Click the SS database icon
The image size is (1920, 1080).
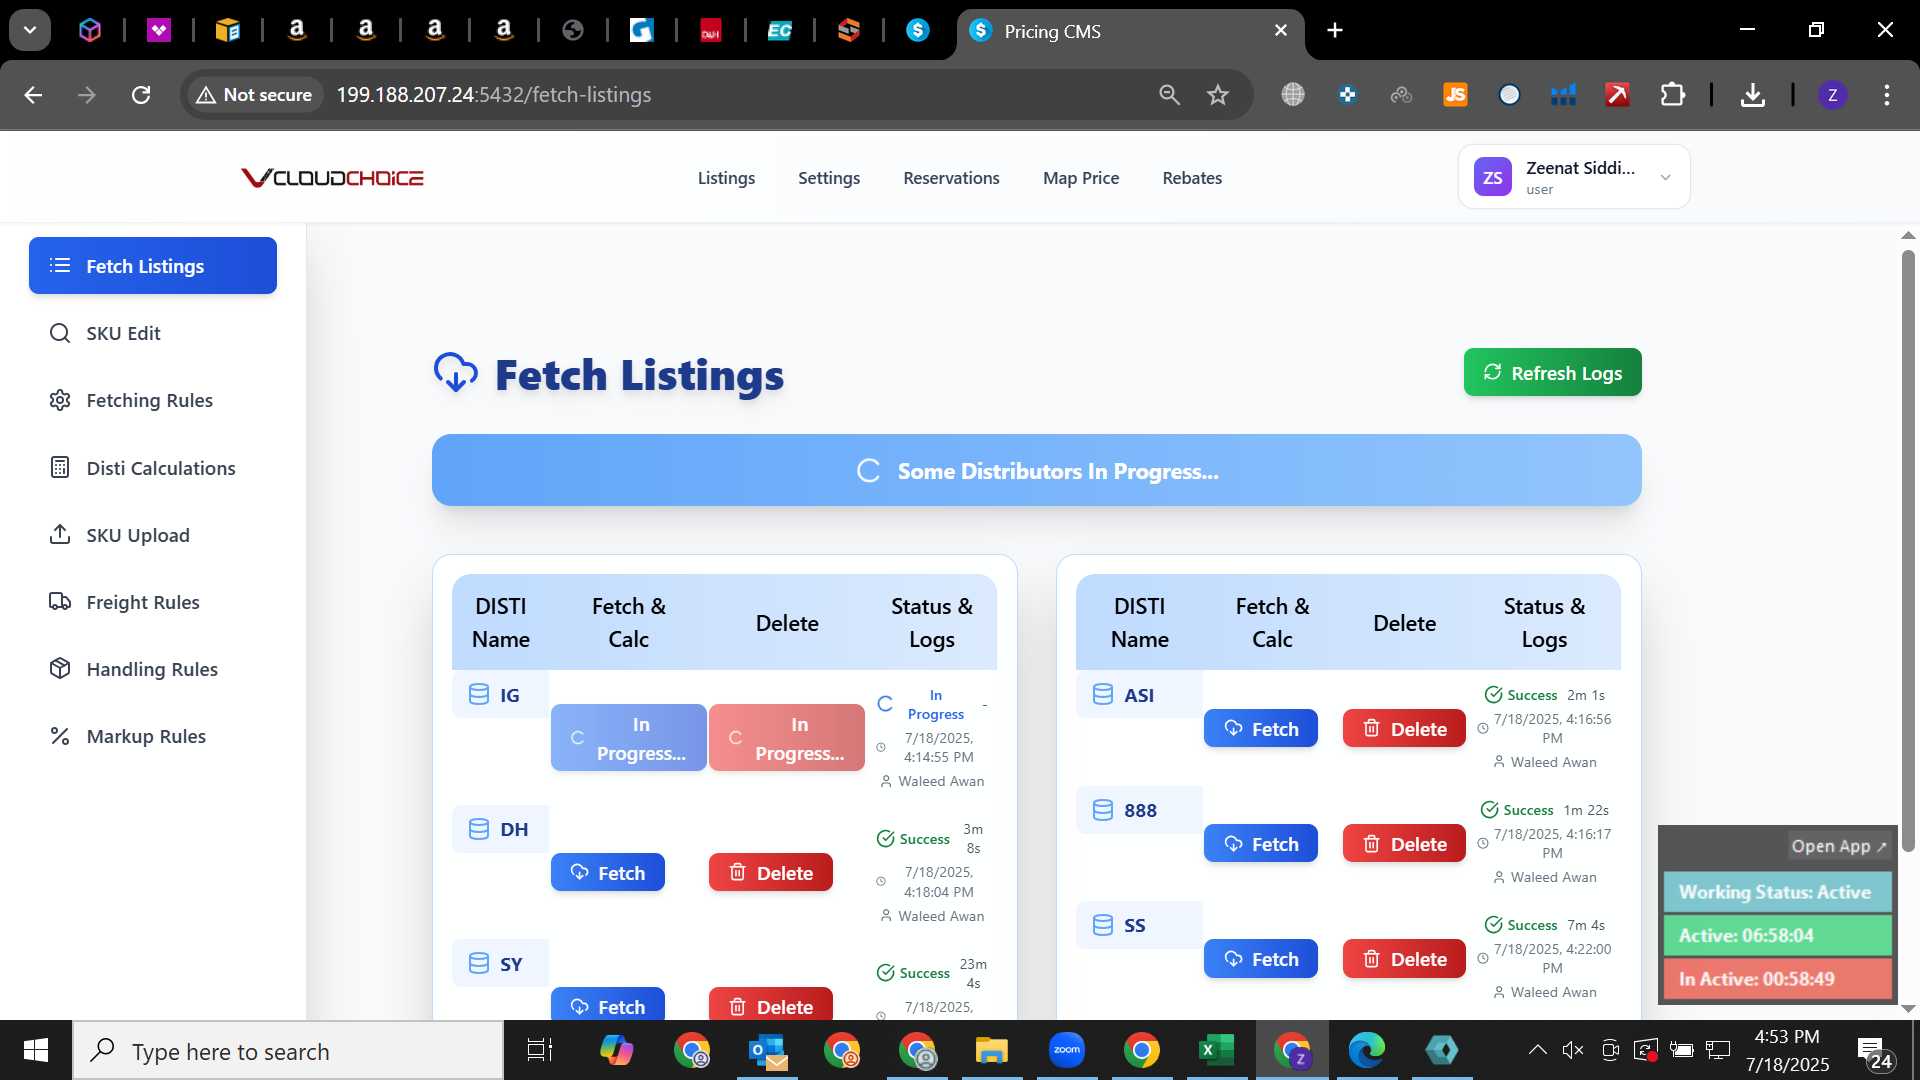[1103, 925]
